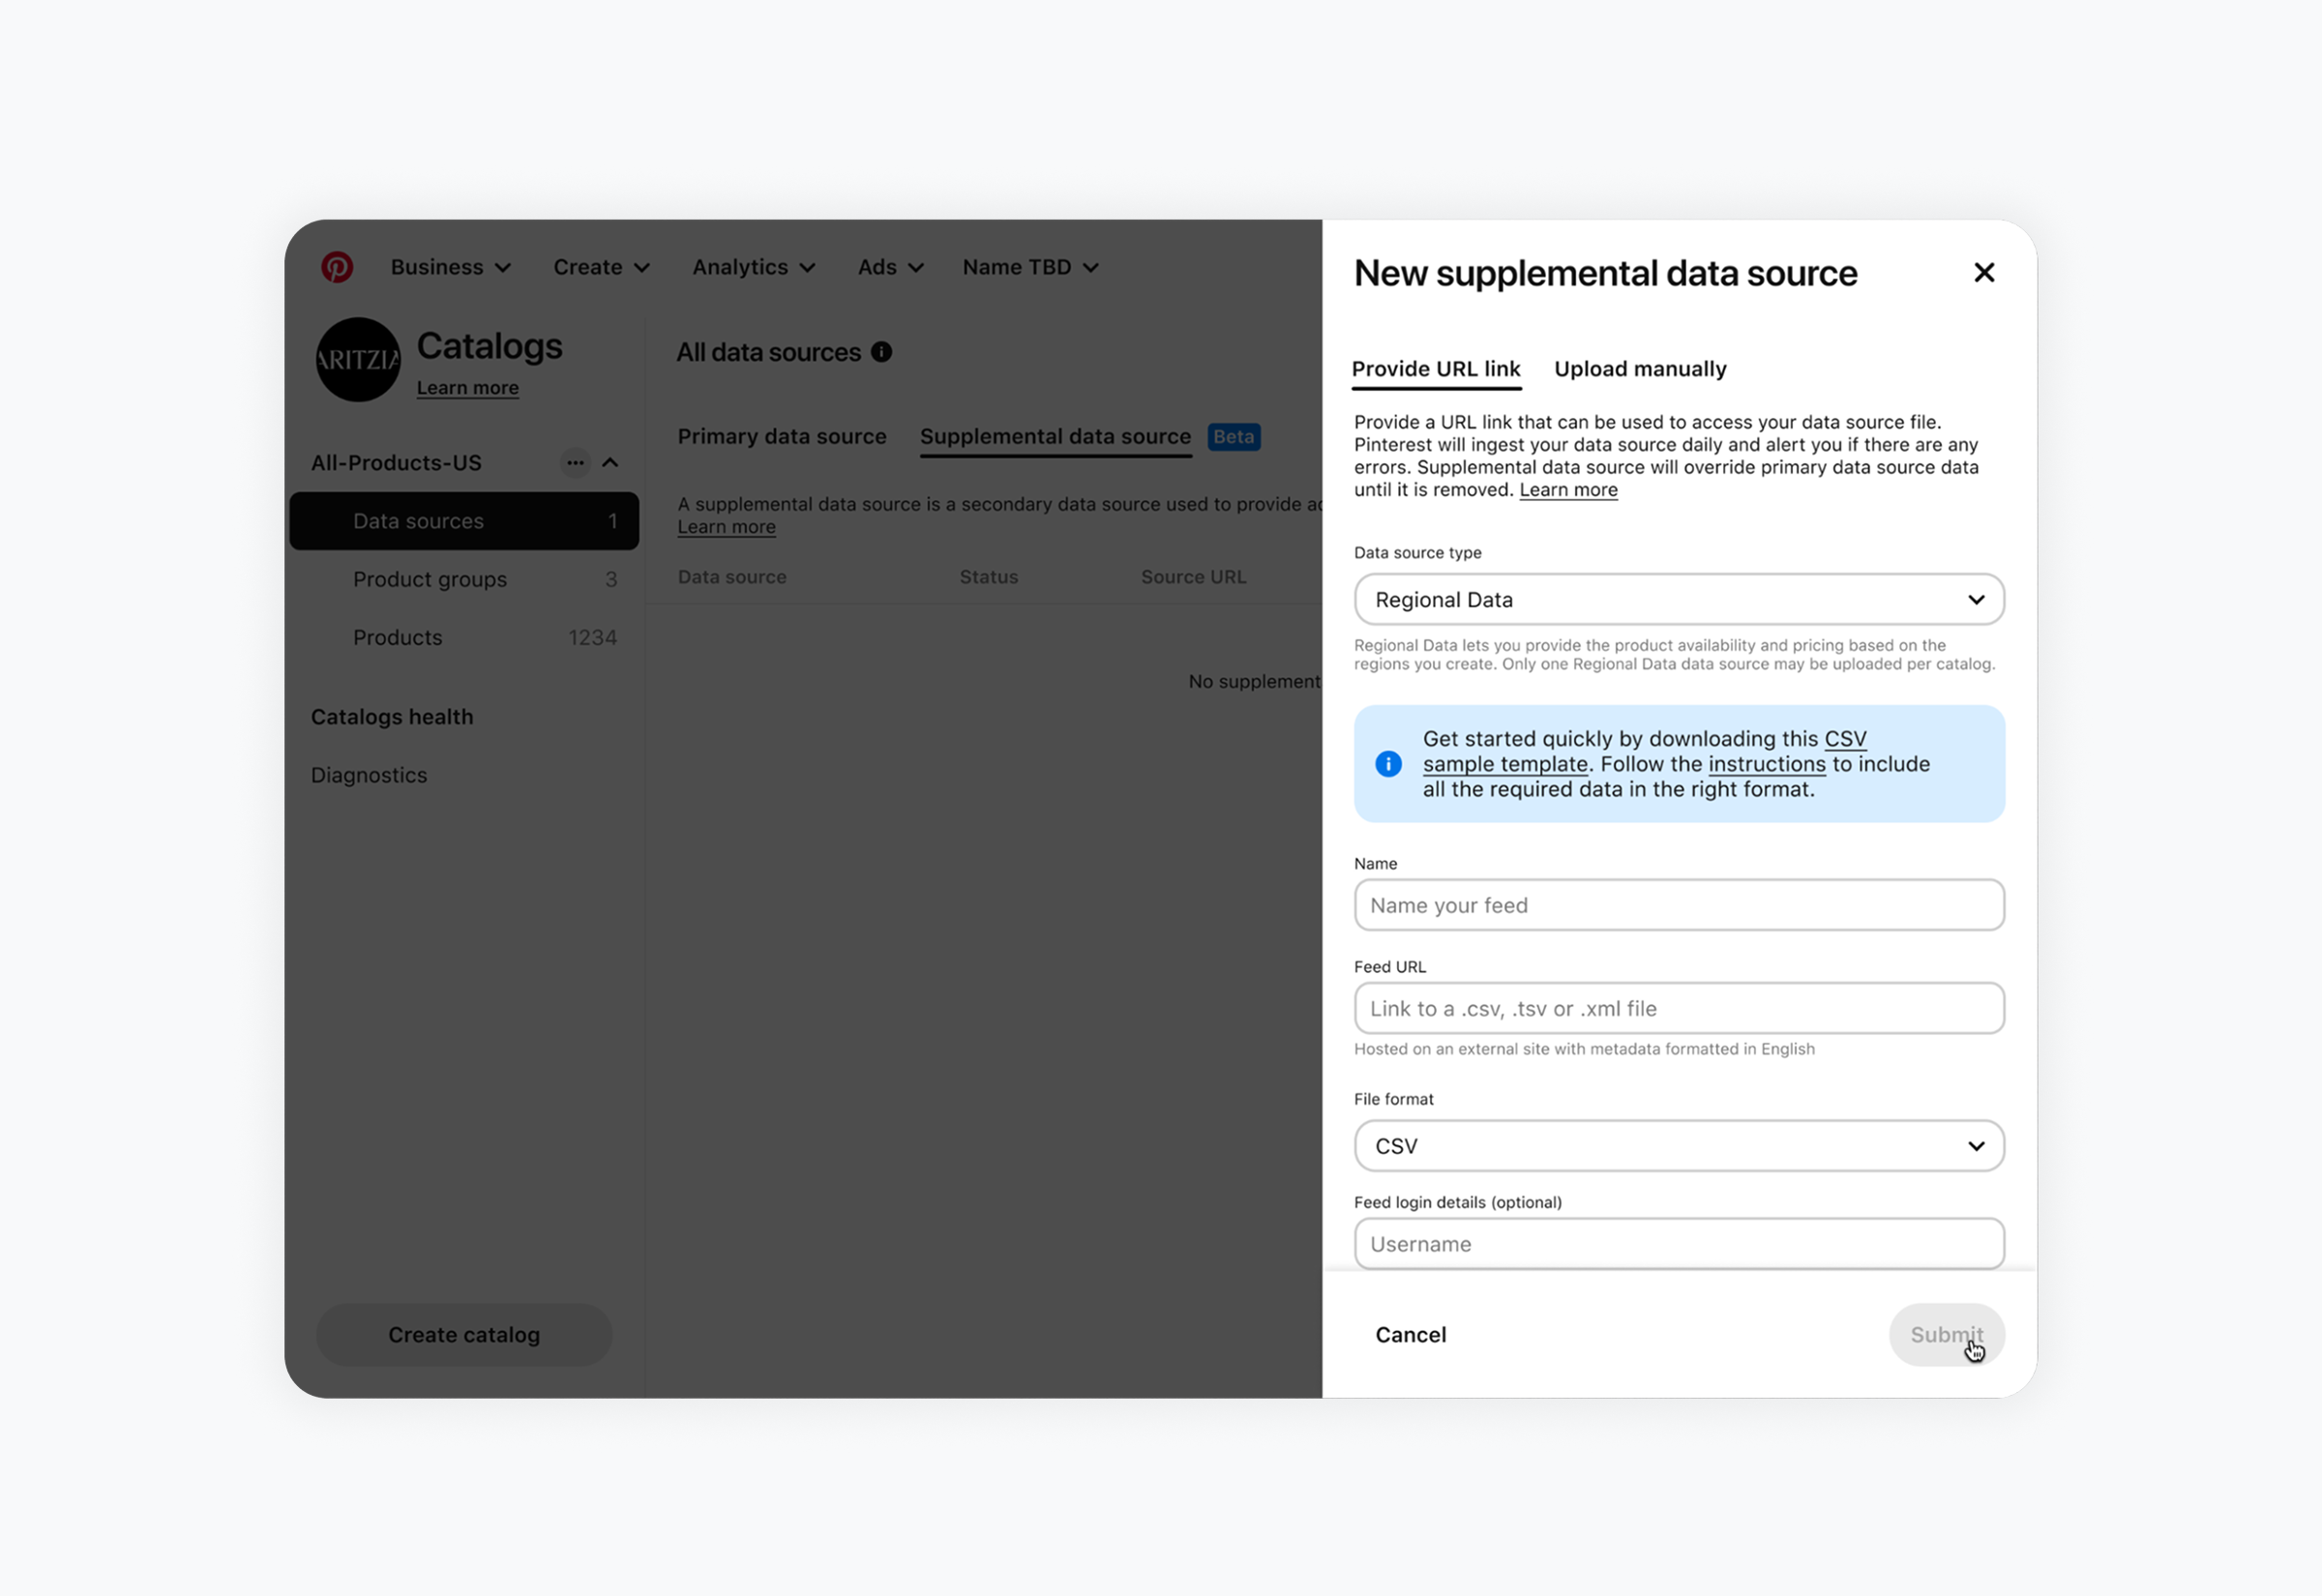
Task: Close the New supplemental data source panel
Action: pos(1984,273)
